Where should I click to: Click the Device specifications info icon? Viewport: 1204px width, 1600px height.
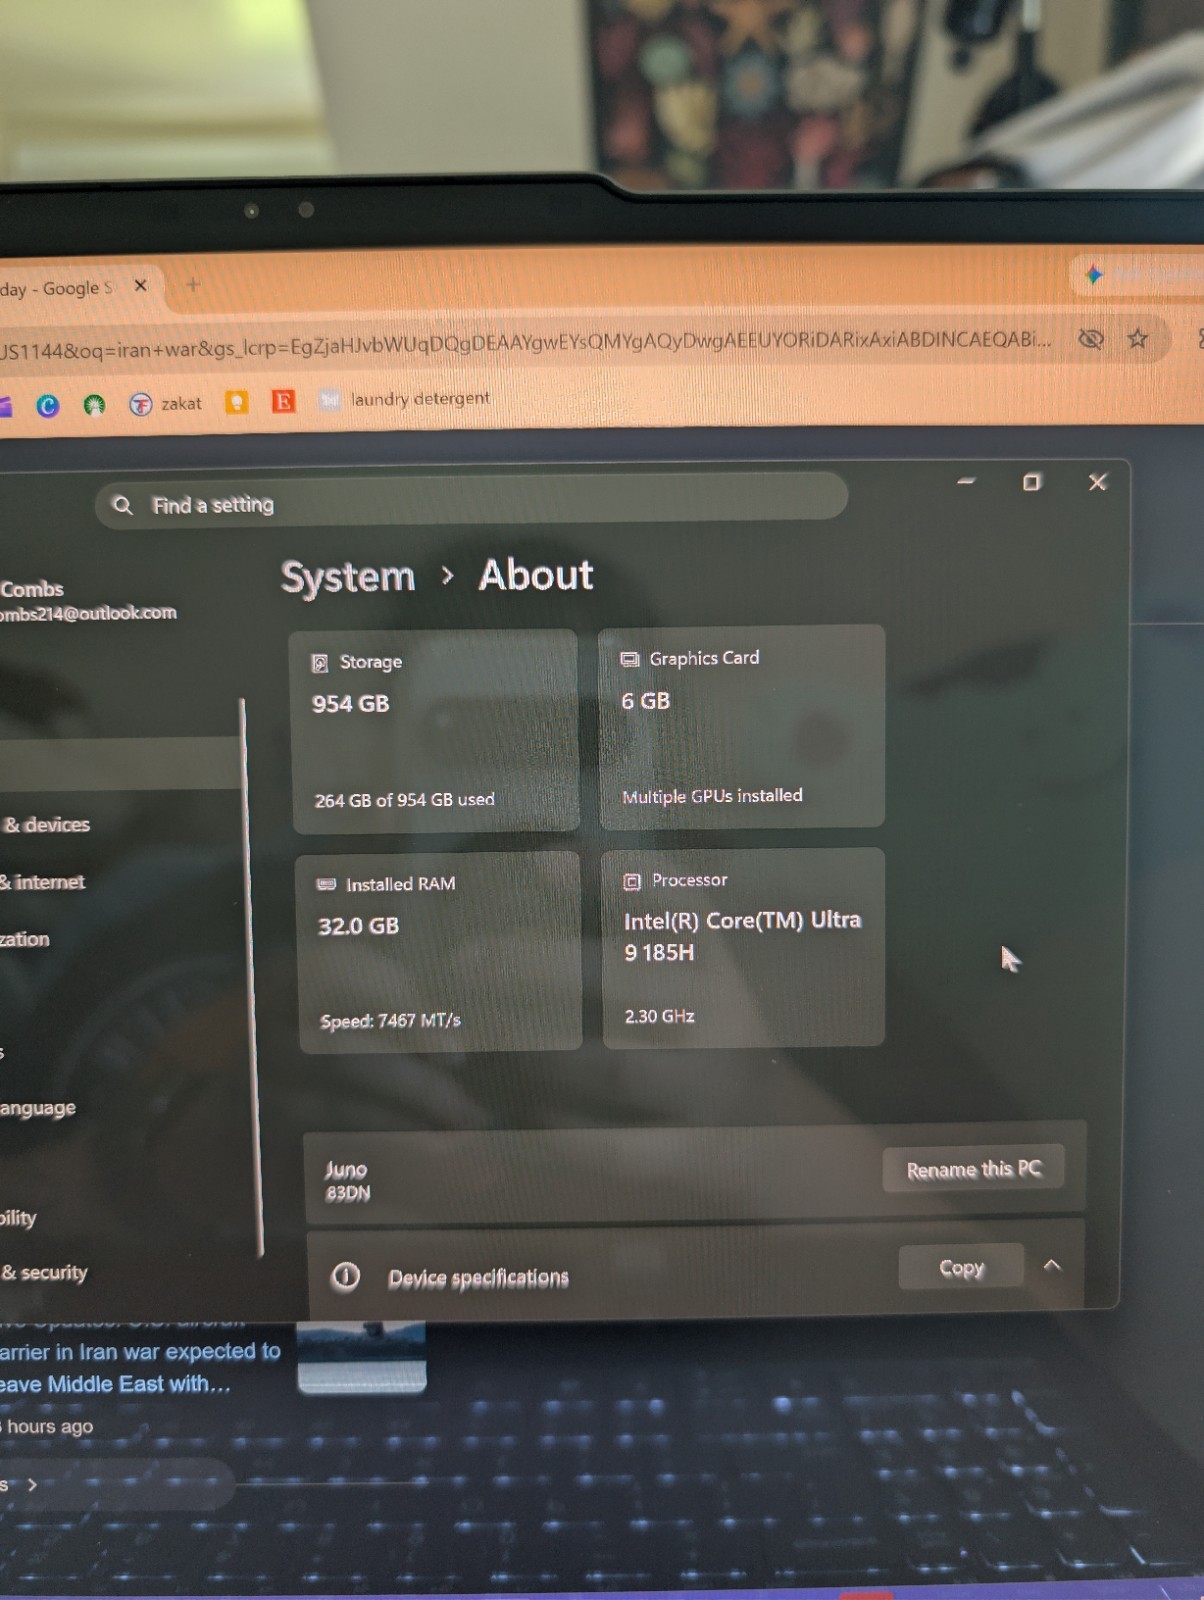coord(345,1277)
